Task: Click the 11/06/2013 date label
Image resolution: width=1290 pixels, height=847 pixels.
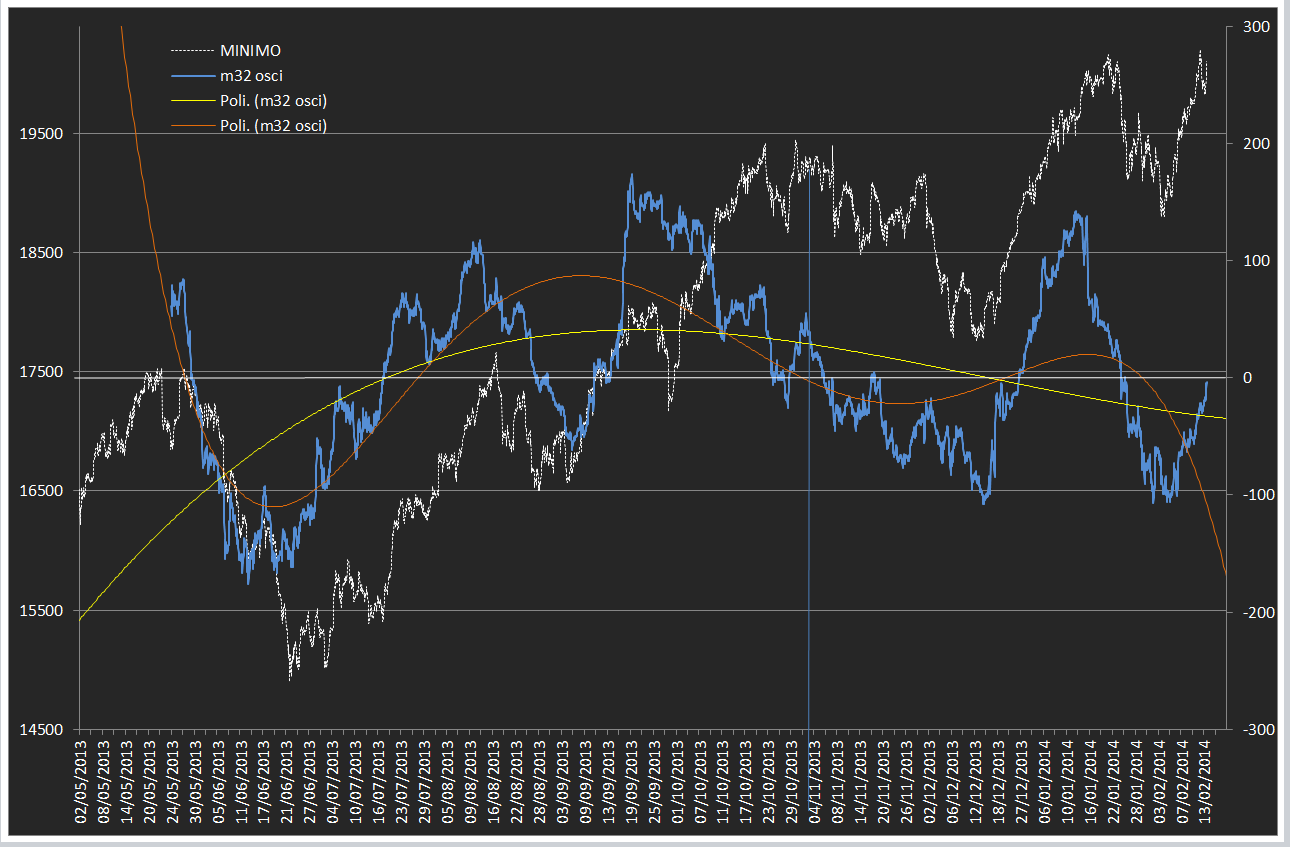Action: click(x=242, y=782)
